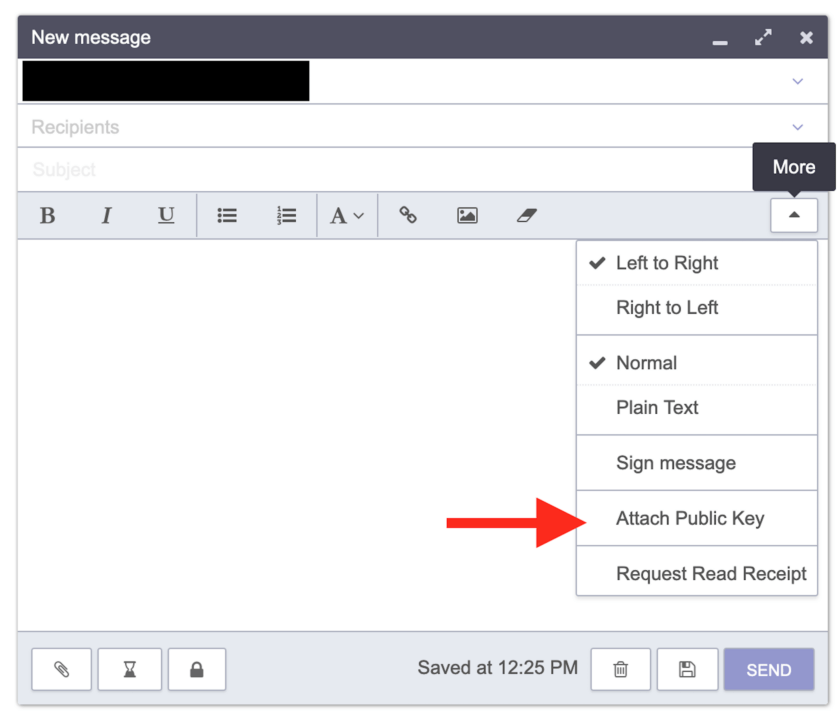Add an attachment with the paperclip button
This screenshot has width=840, height=715.
(62, 669)
